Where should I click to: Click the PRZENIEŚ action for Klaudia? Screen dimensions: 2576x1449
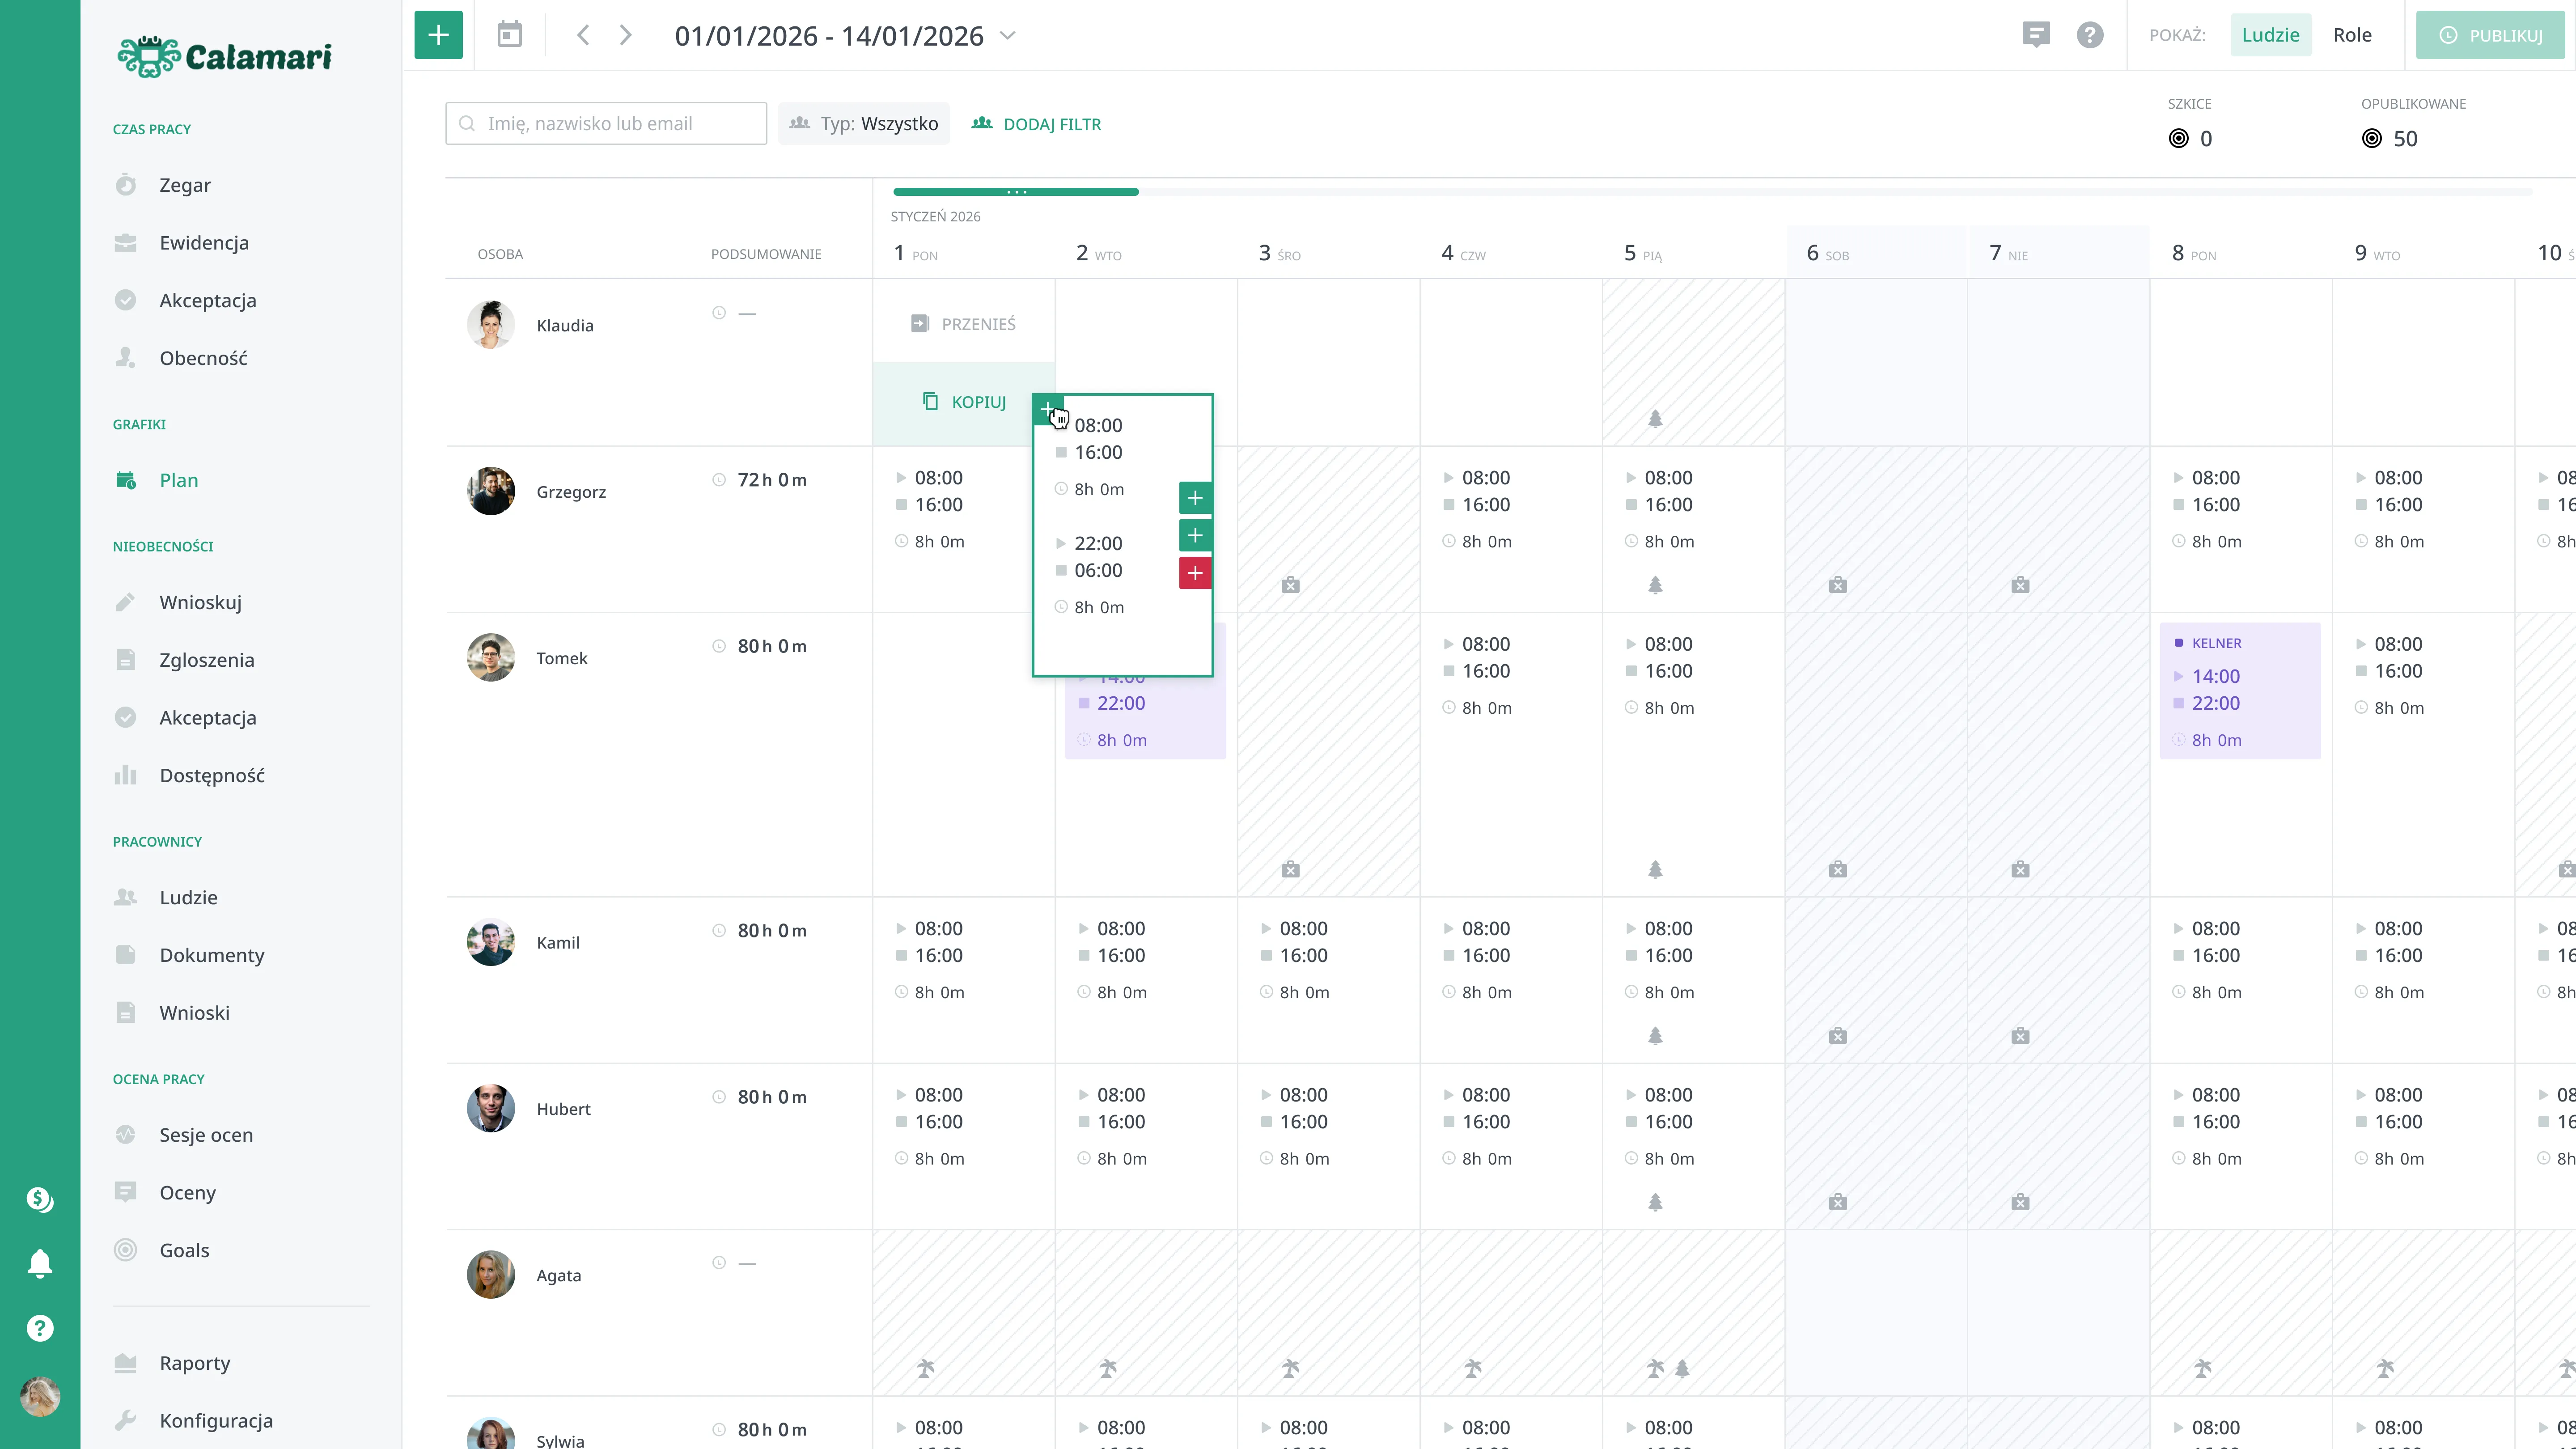963,323
